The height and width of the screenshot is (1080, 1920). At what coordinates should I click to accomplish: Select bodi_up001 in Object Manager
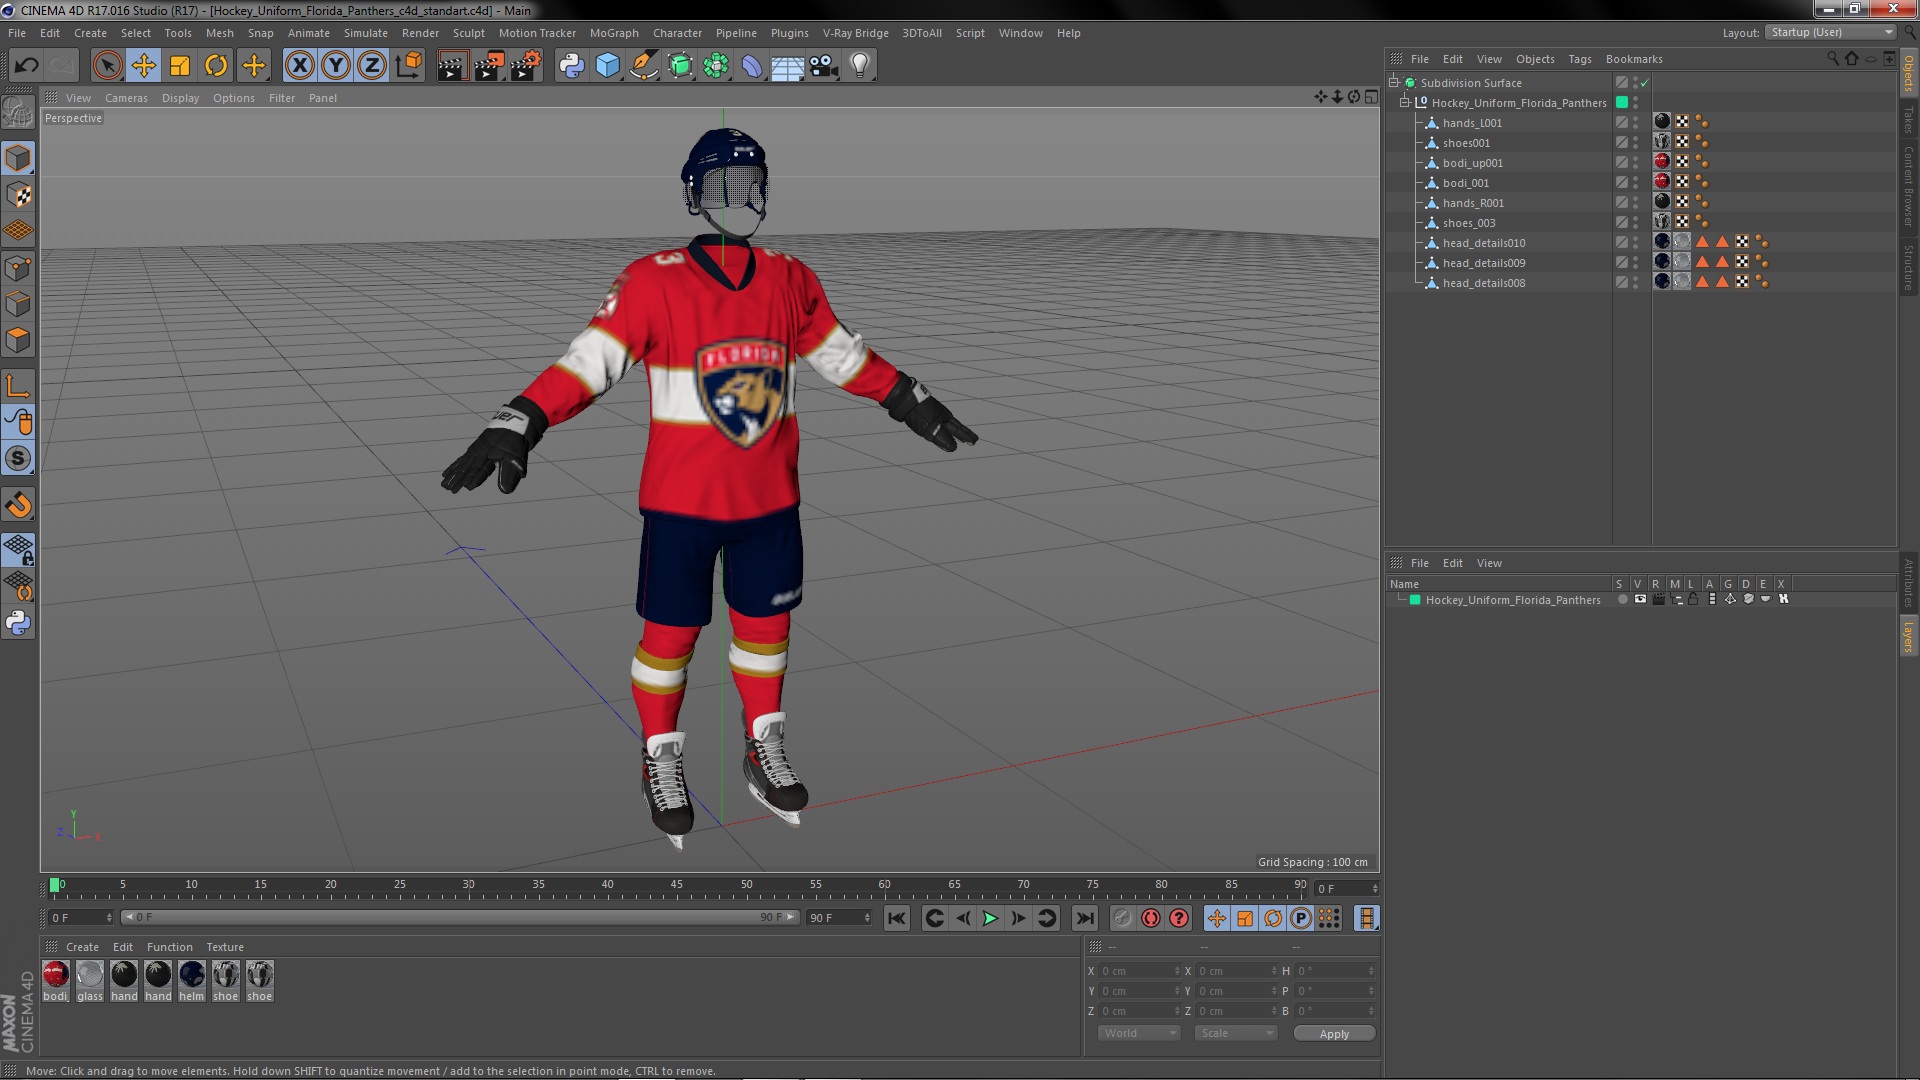point(1472,163)
